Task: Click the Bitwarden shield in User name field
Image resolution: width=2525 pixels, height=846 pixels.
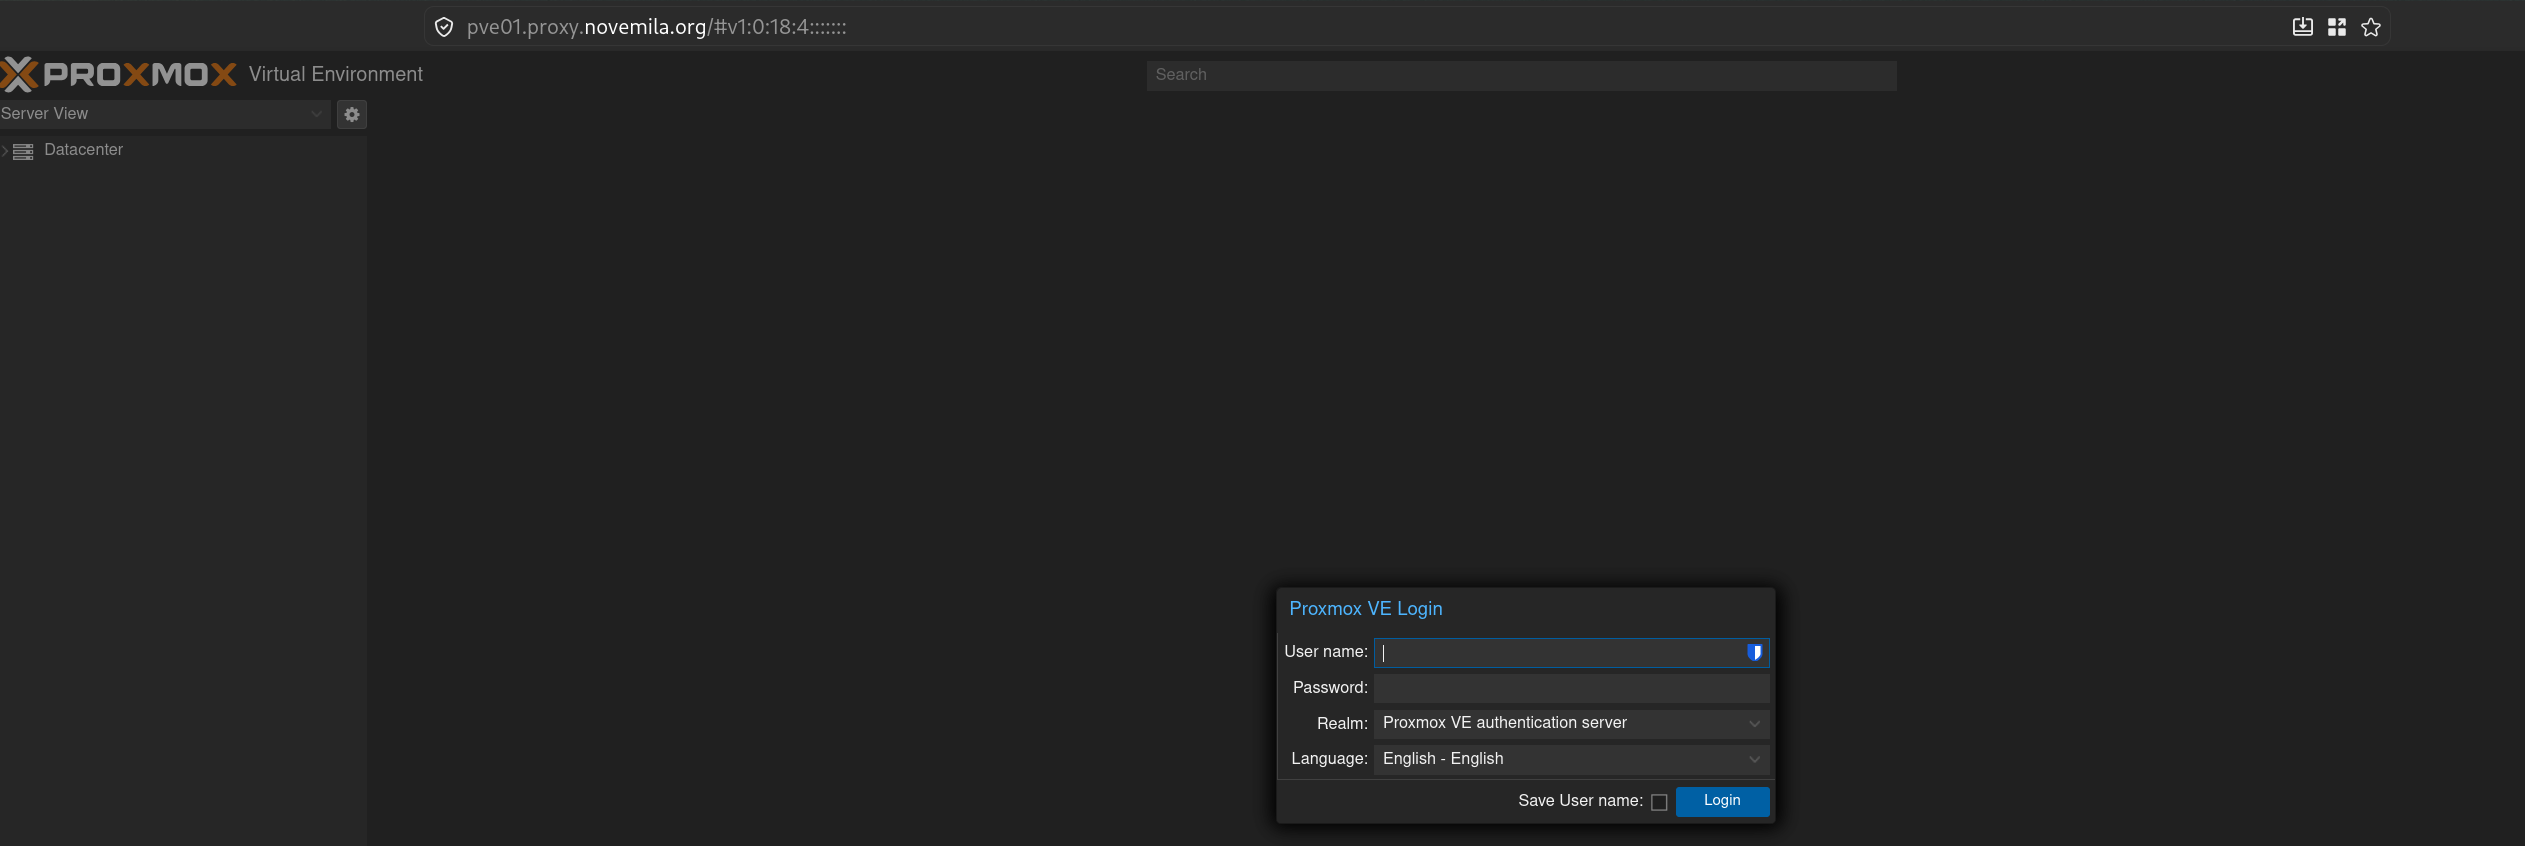Action: pyautogui.click(x=1754, y=653)
